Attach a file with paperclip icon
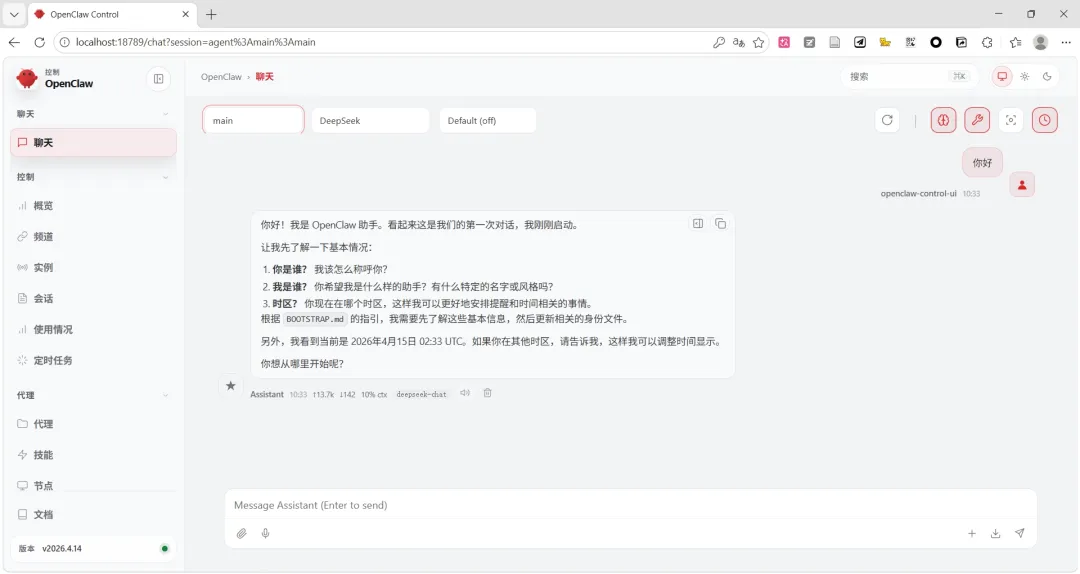This screenshot has width=1080, height=574. (x=242, y=533)
